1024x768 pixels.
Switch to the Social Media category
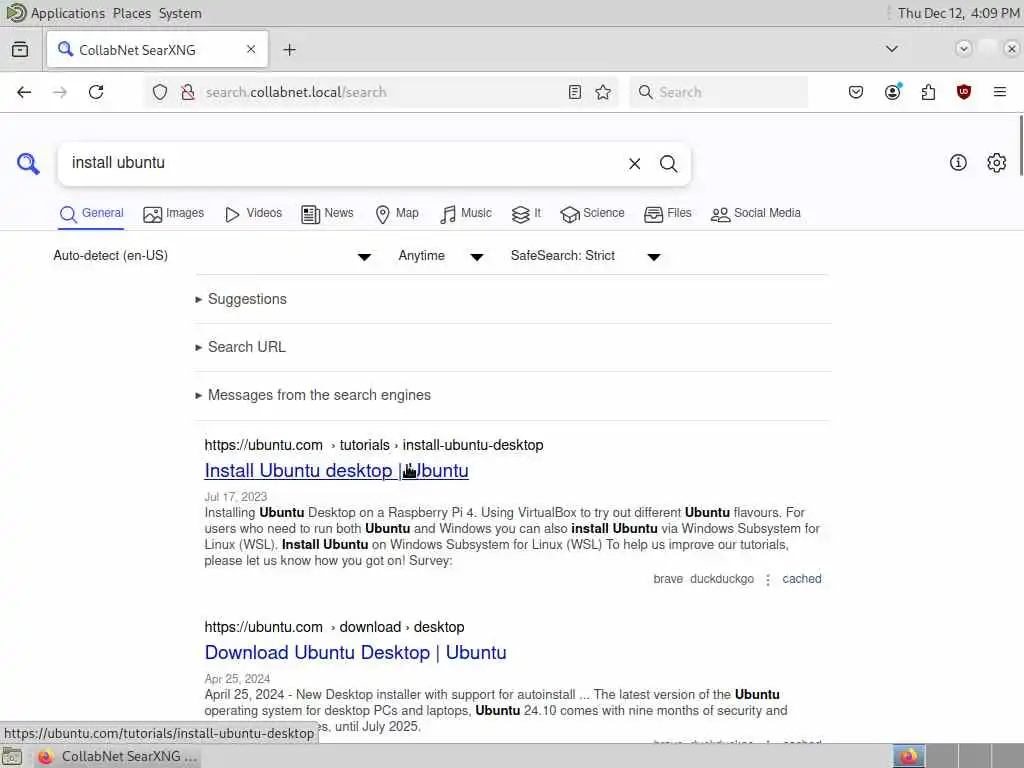click(756, 214)
